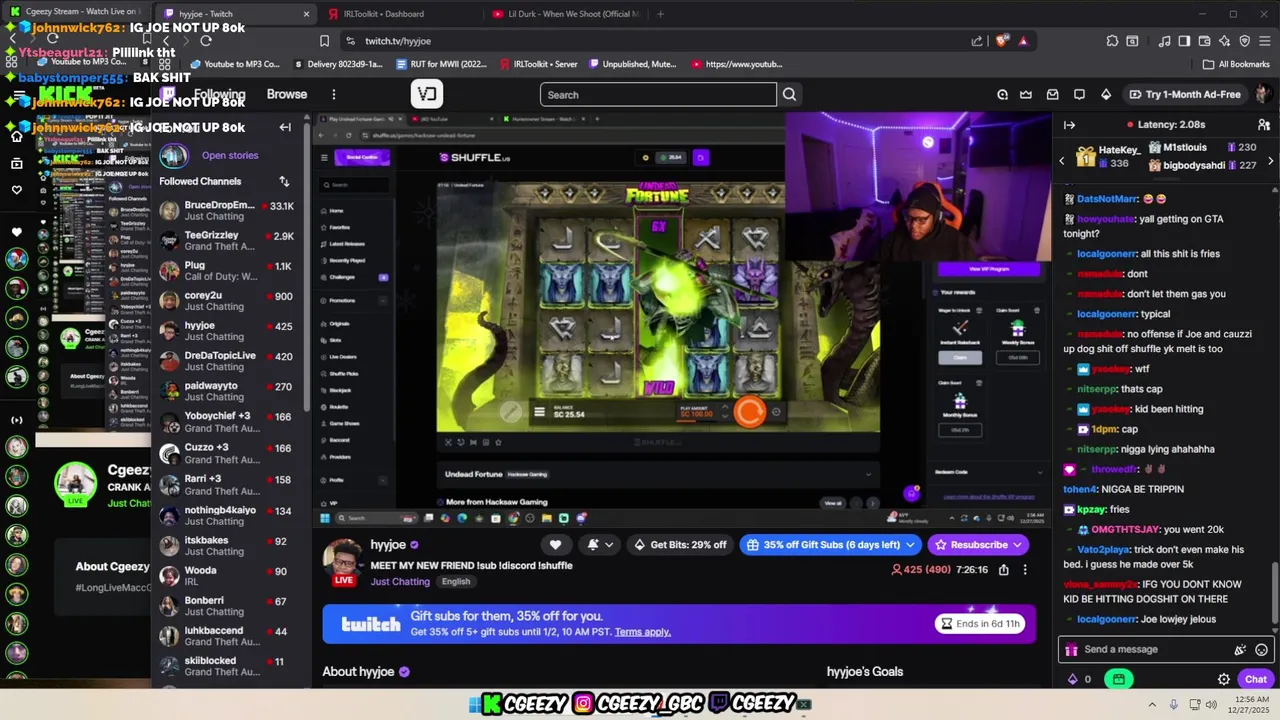Click the Chat send button
This screenshot has width=1280, height=720.
1256,679
